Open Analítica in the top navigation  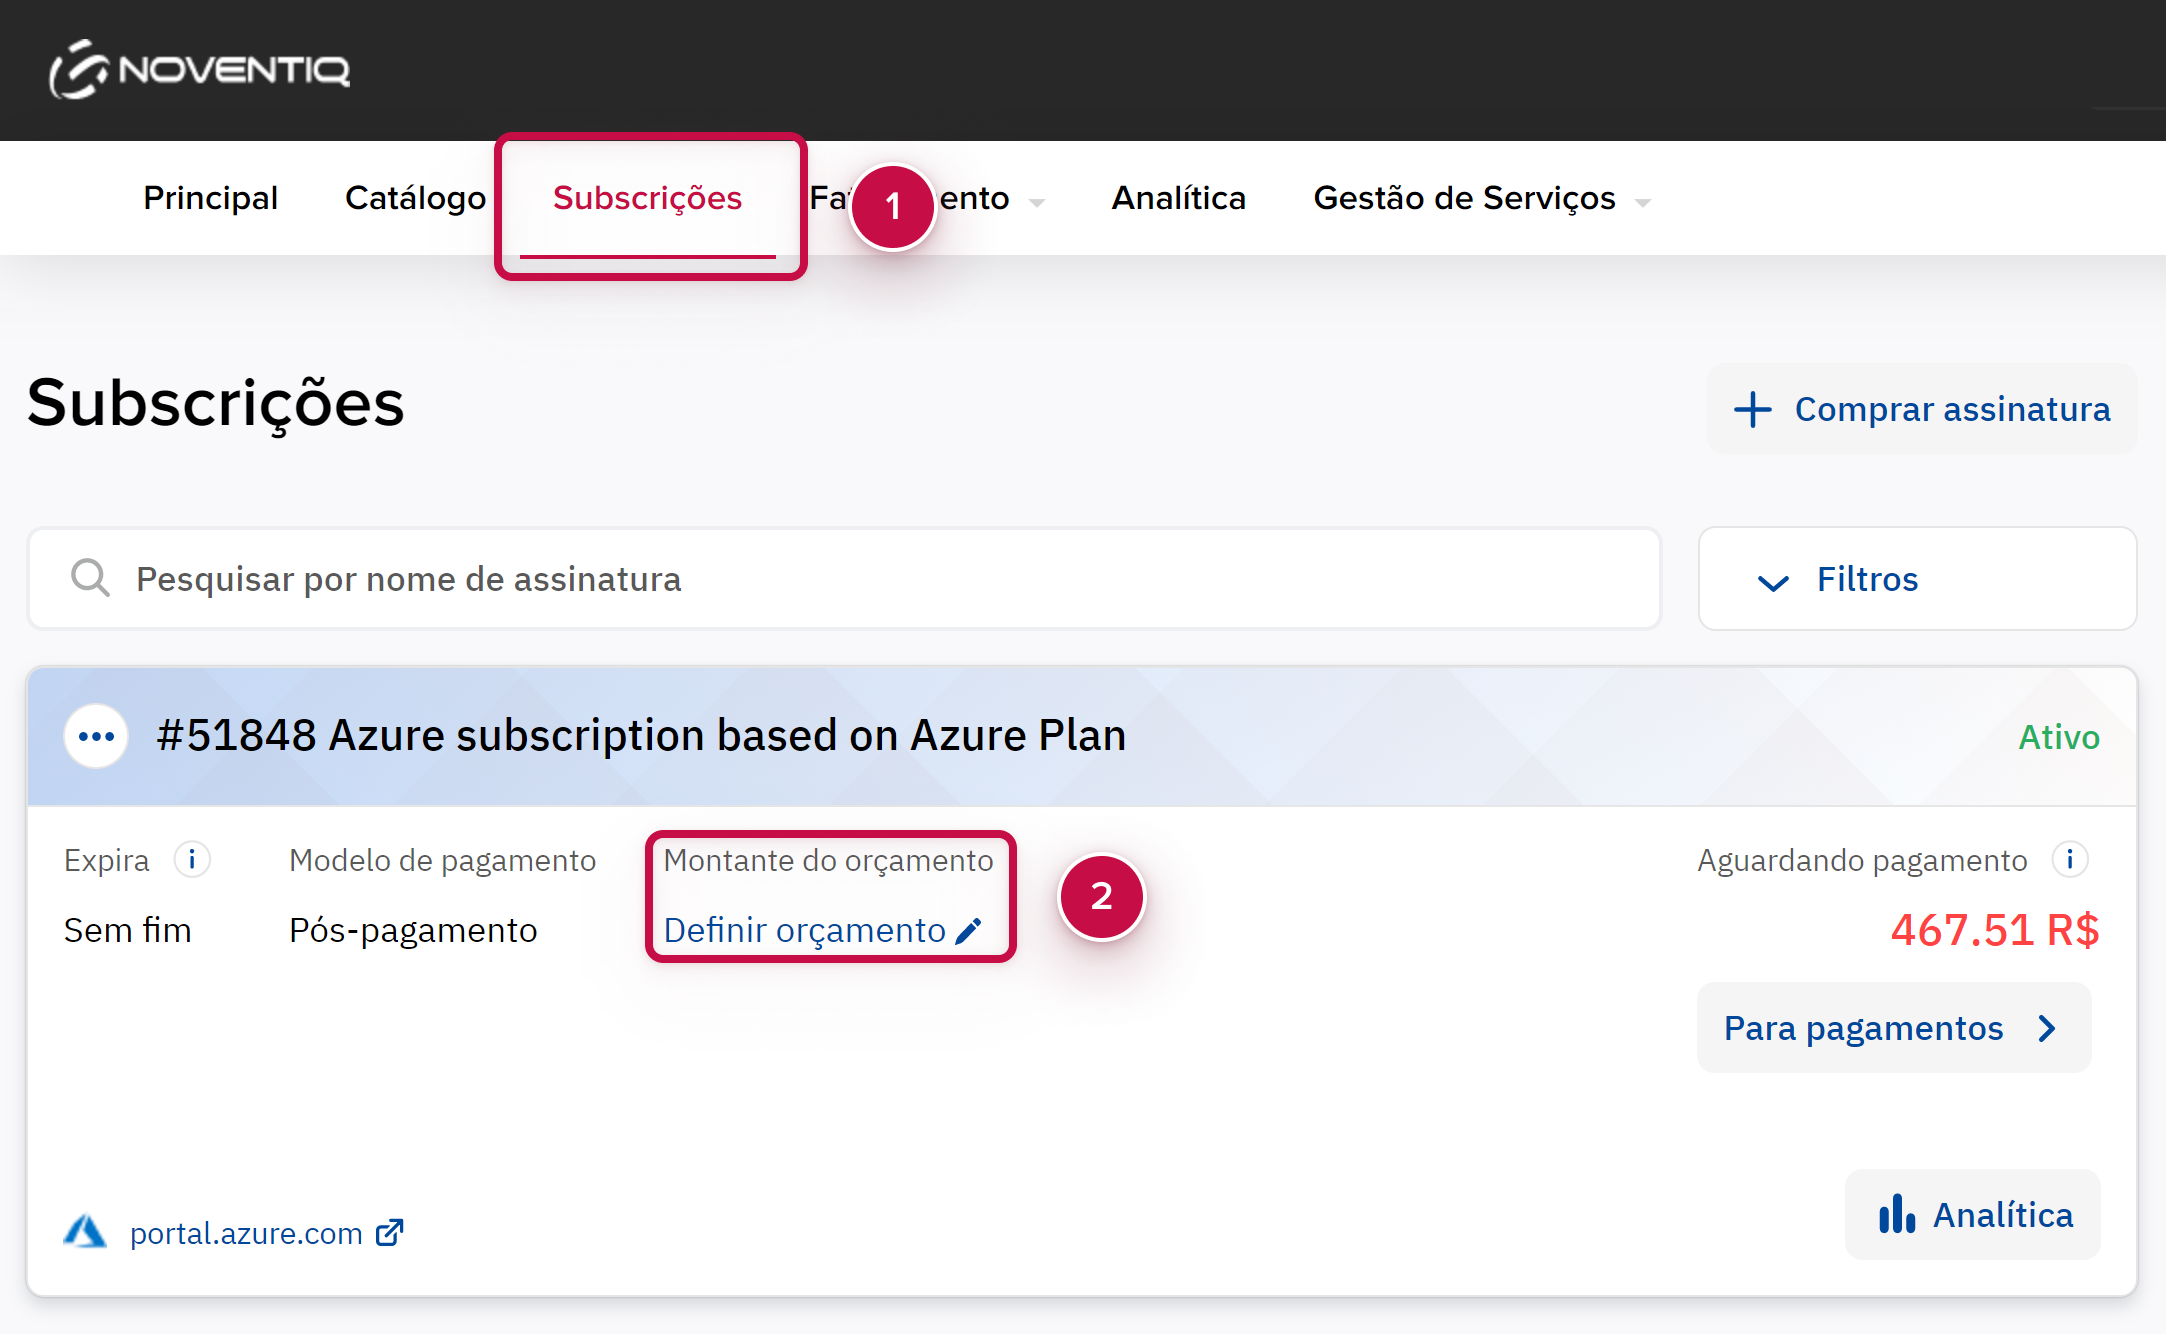pos(1178,198)
